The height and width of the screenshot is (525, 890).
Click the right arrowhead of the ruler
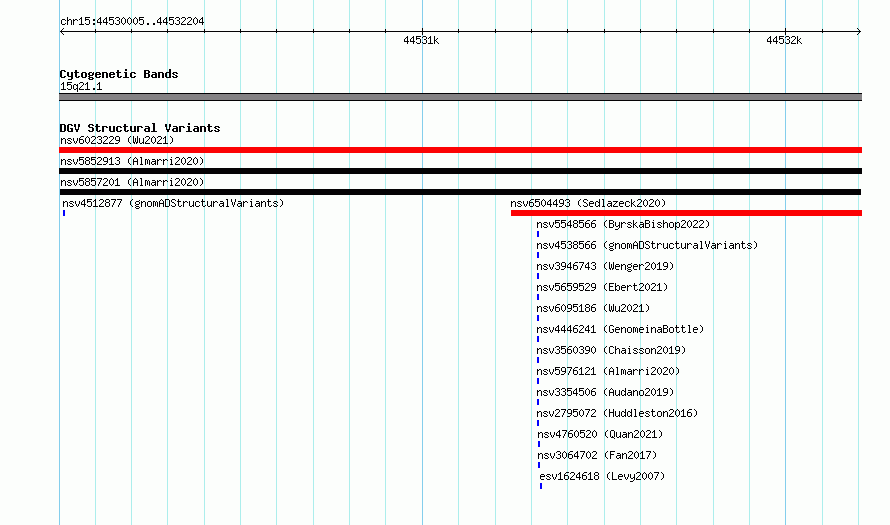pyautogui.click(x=858, y=32)
